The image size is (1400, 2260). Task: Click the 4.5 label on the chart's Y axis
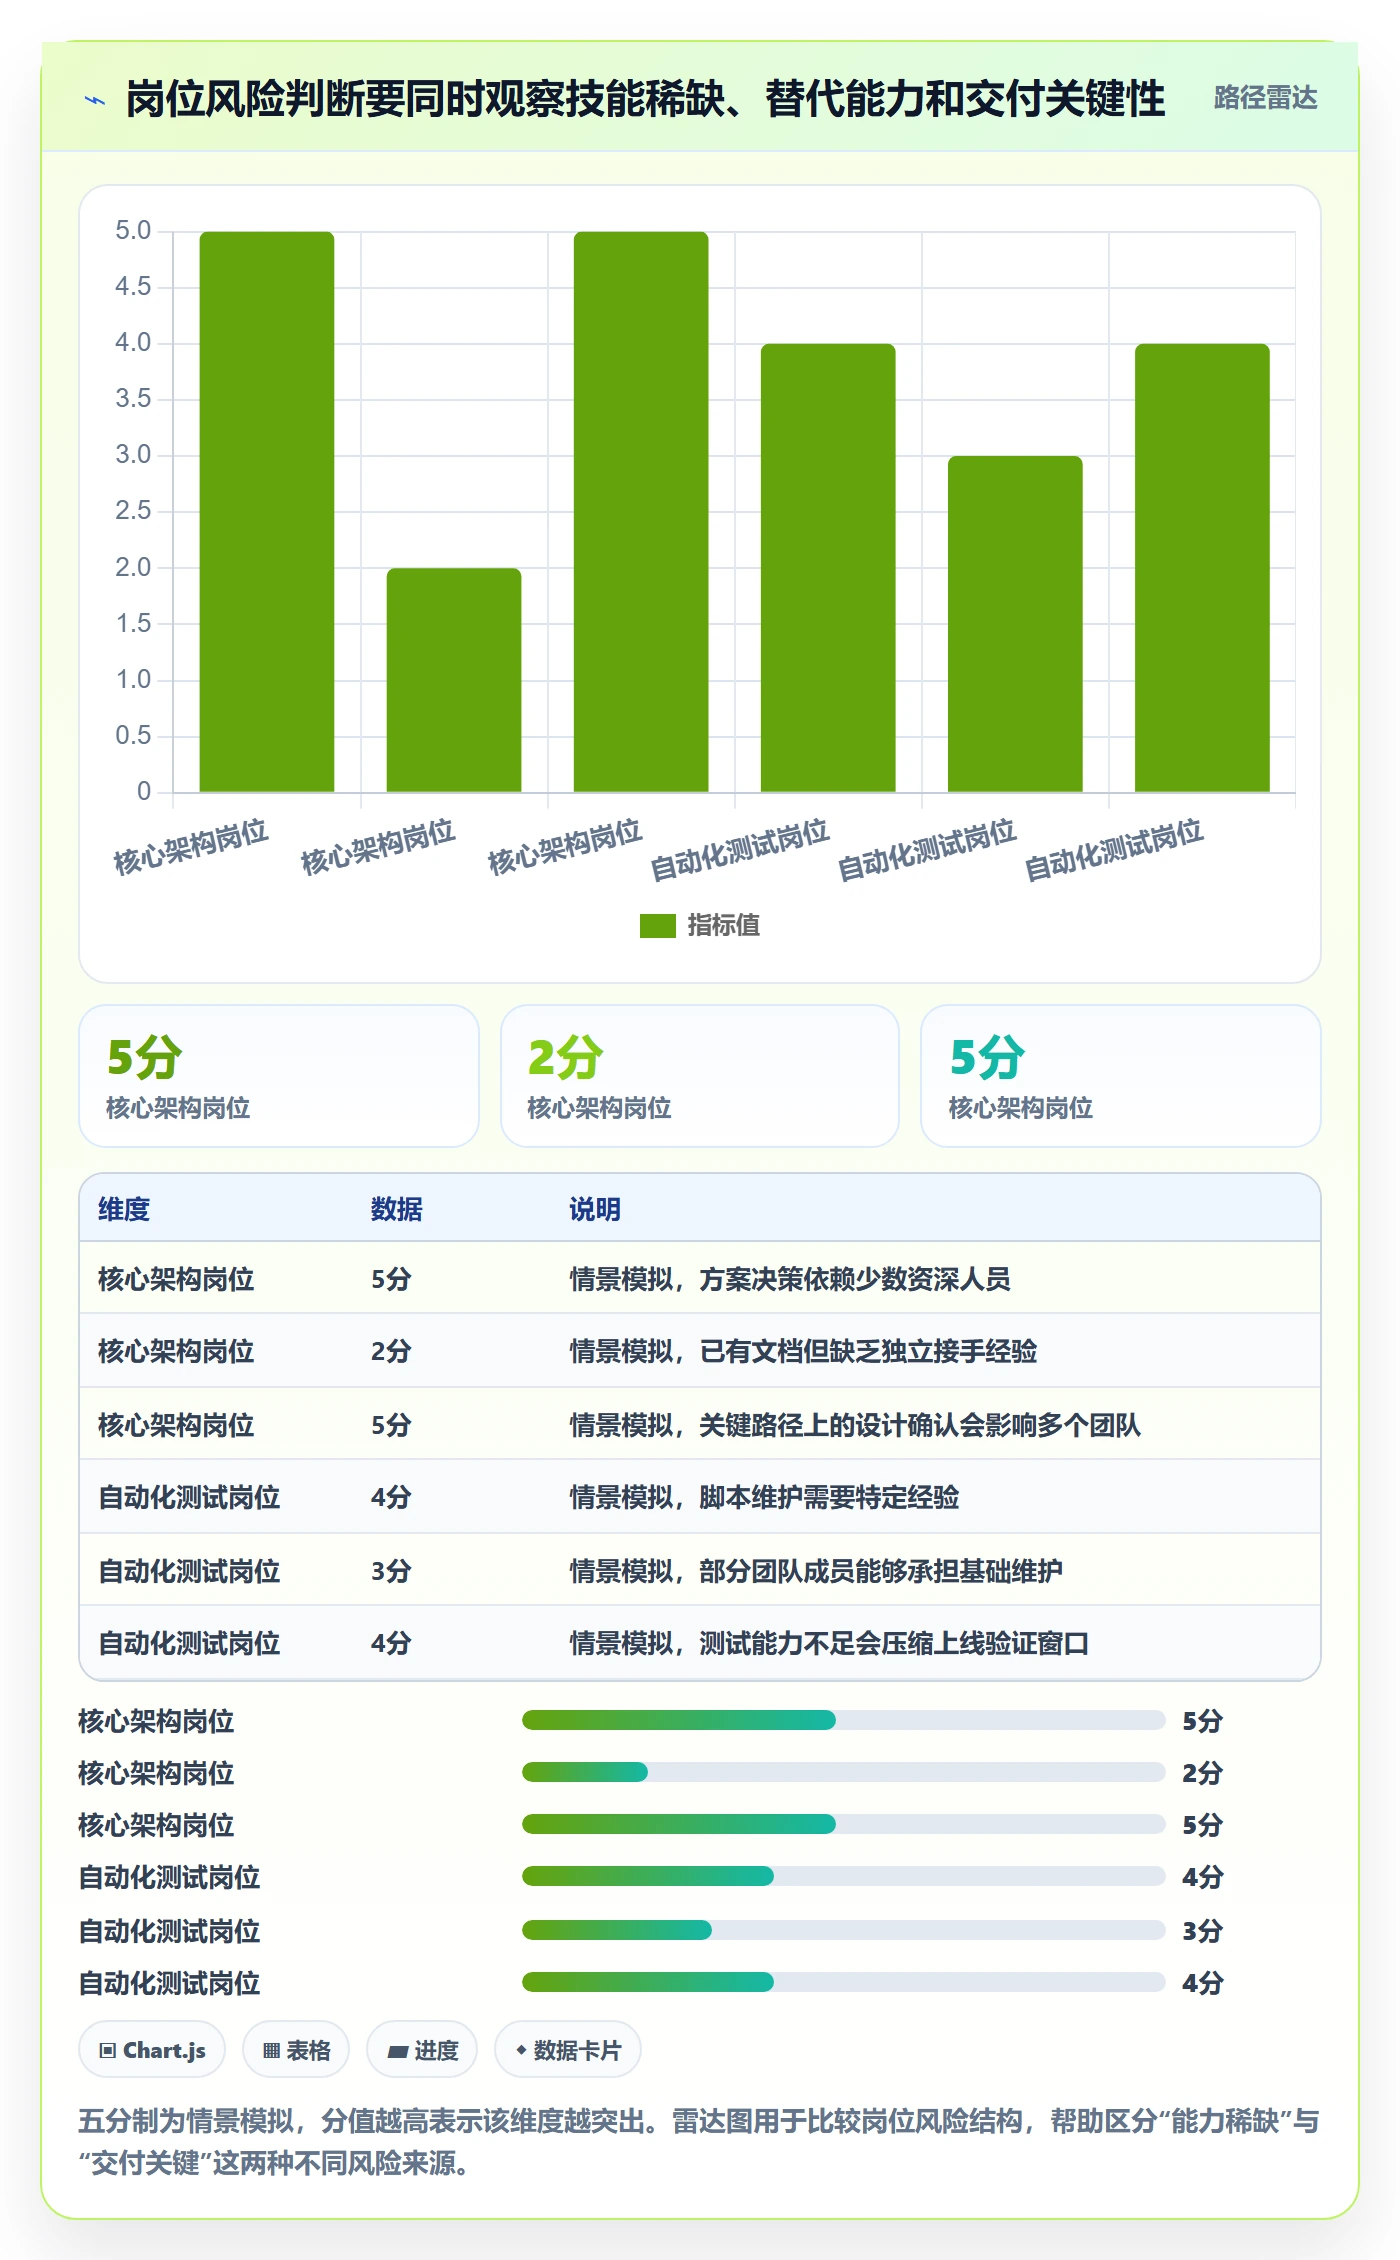coord(133,287)
